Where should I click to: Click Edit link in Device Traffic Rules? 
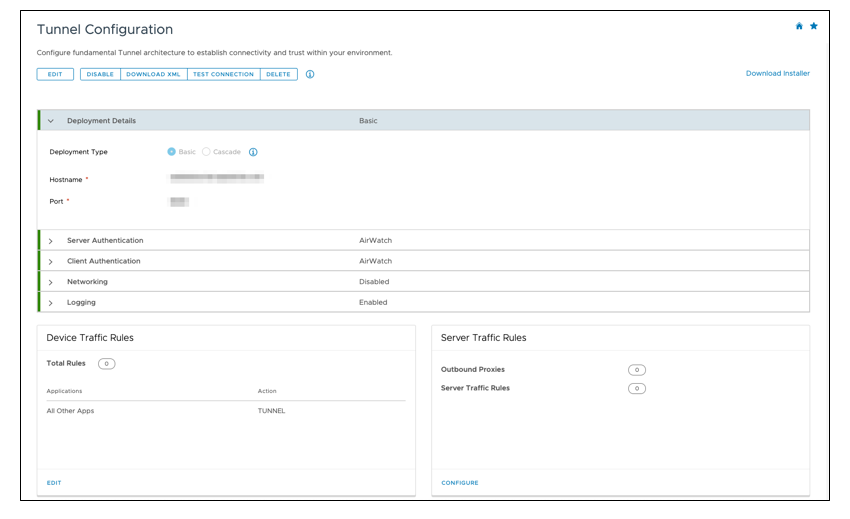[54, 483]
